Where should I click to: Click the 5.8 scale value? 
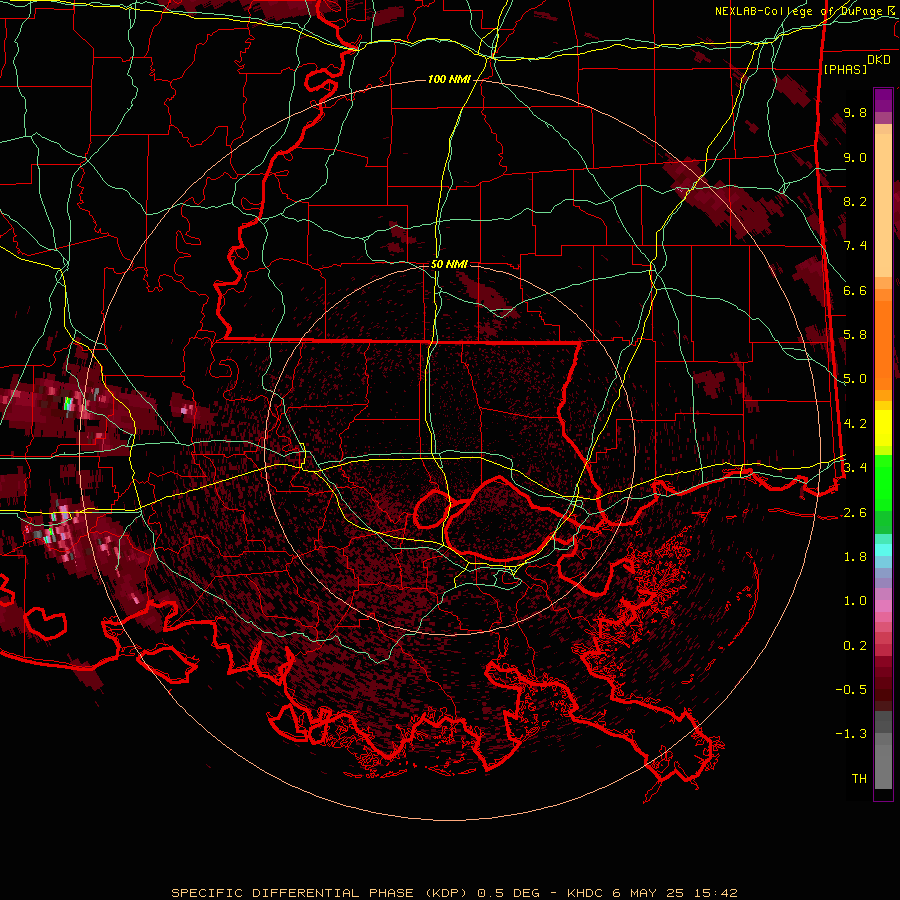pos(855,335)
